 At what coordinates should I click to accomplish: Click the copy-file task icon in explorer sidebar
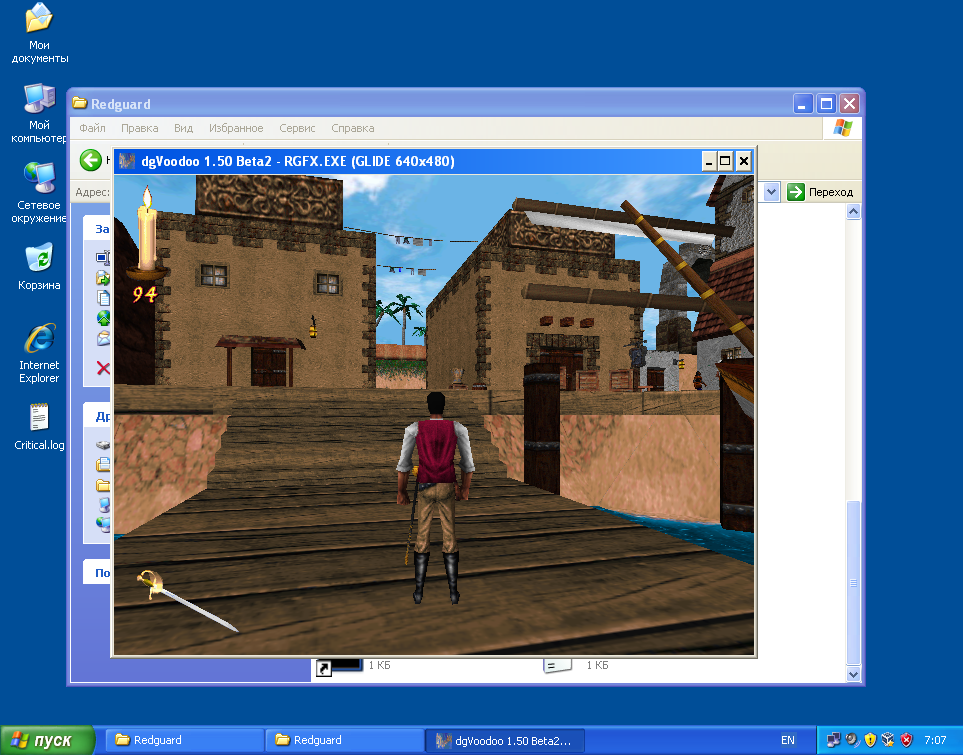(x=103, y=298)
